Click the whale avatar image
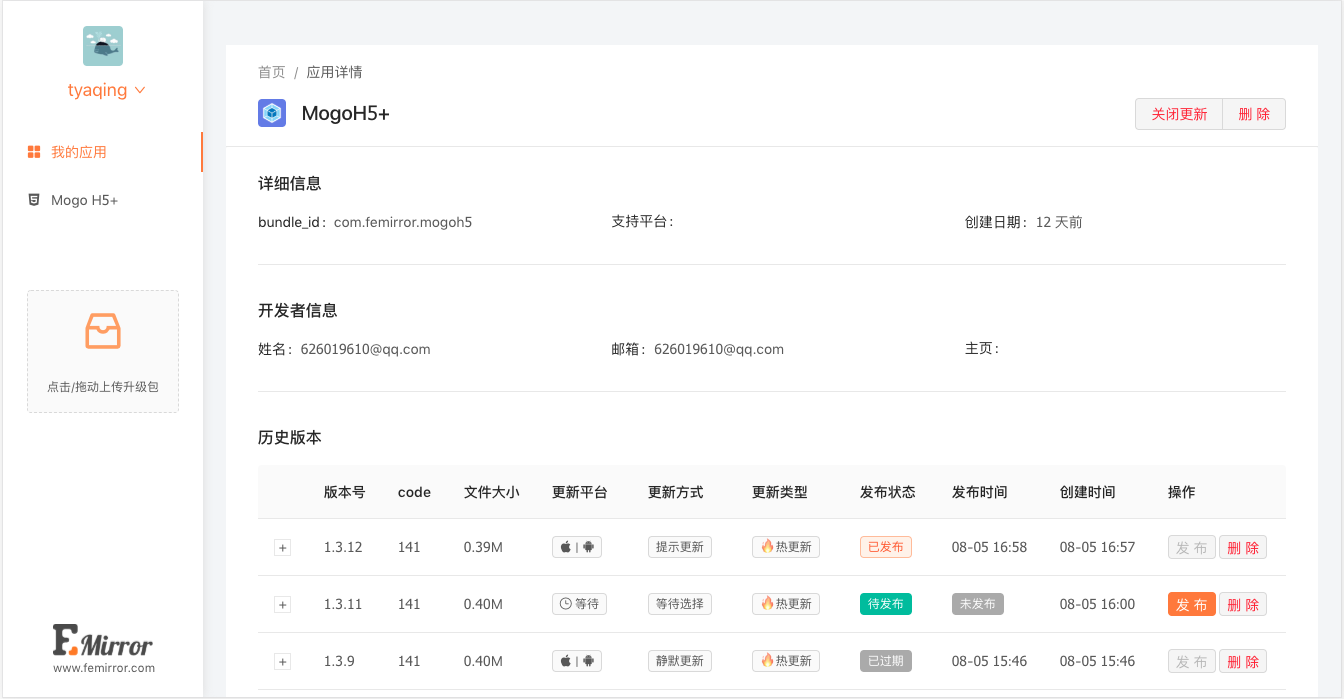The width and height of the screenshot is (1344, 699). pos(103,46)
